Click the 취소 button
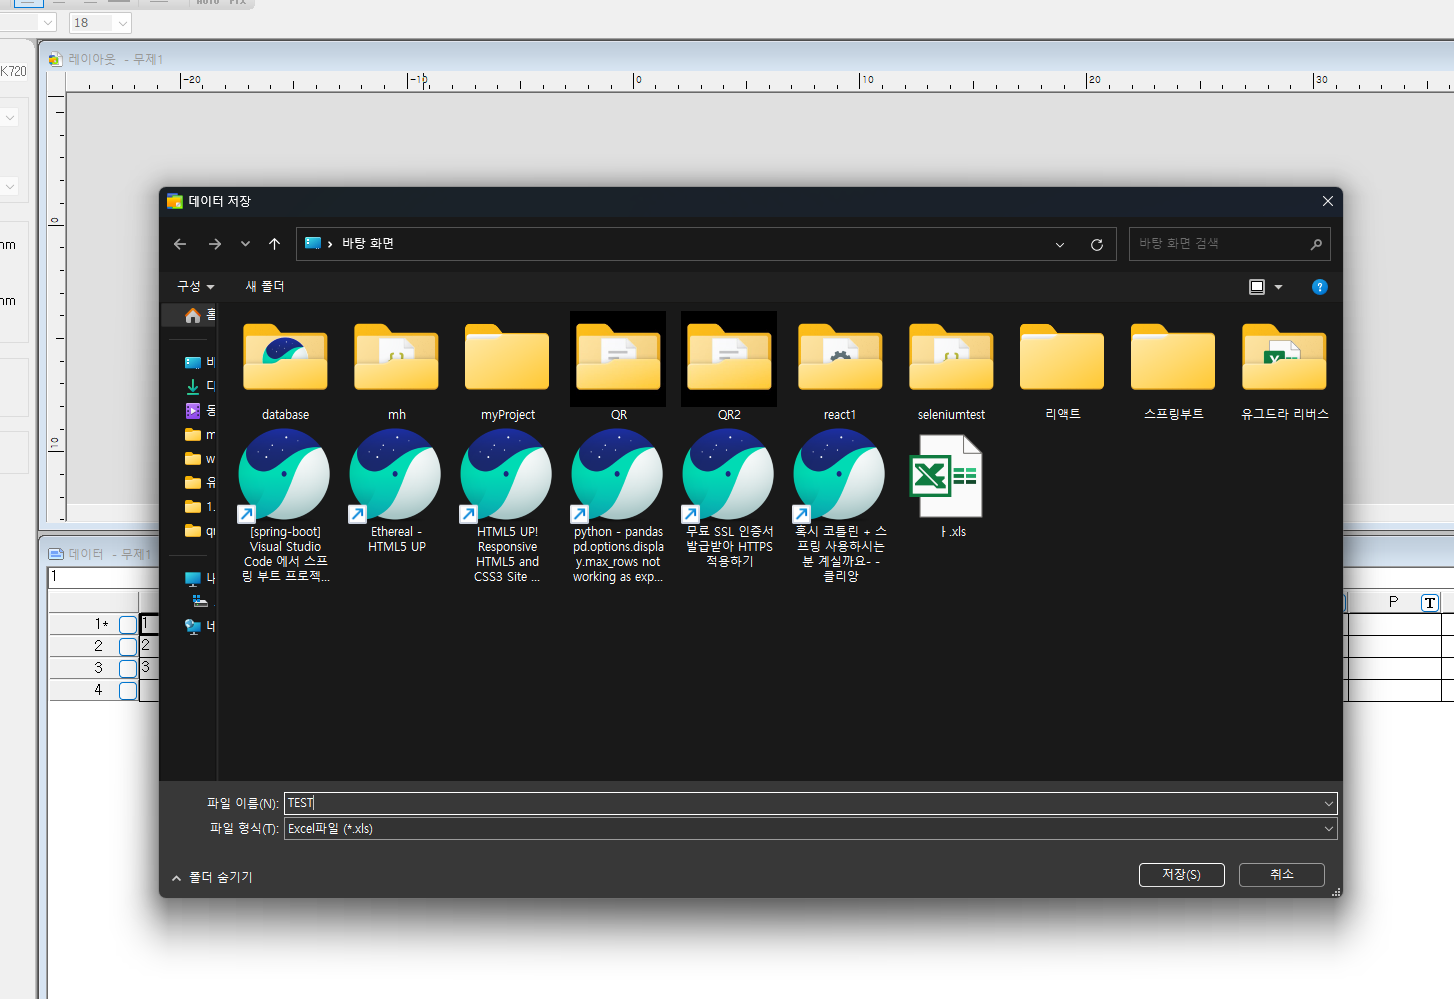This screenshot has height=999, width=1454. click(x=1282, y=875)
